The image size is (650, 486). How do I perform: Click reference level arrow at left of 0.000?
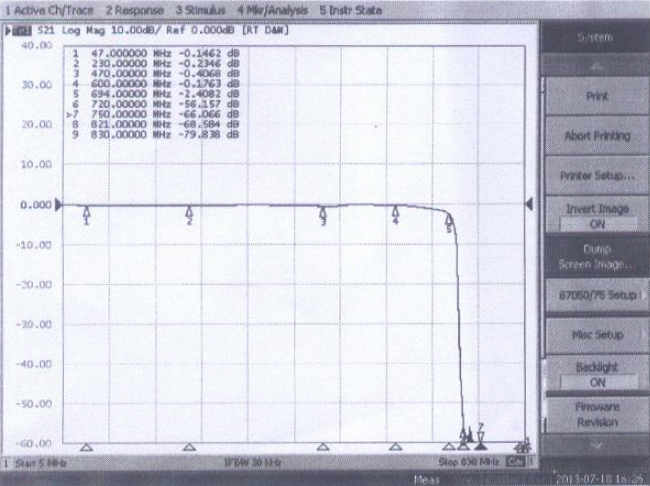pos(58,204)
